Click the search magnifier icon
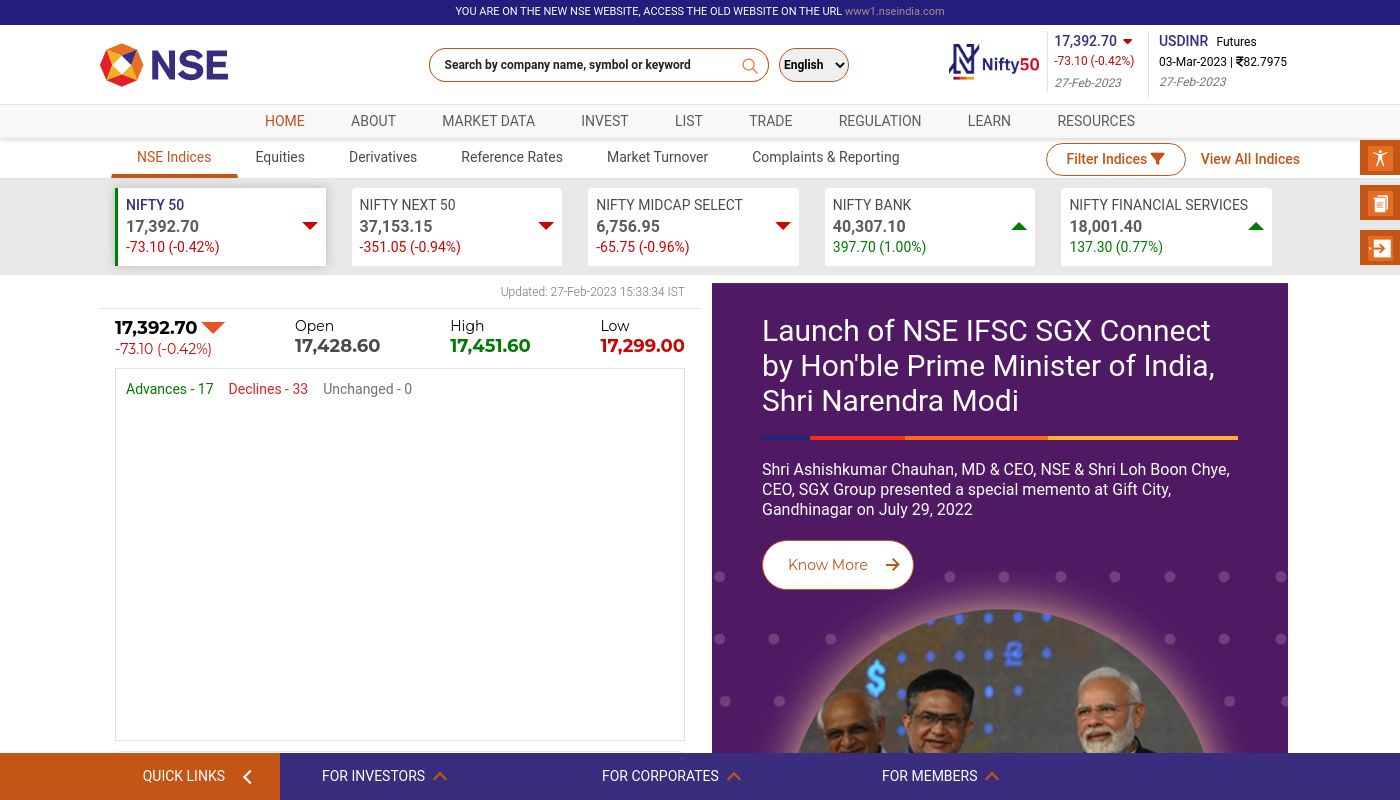This screenshot has height=800, width=1400. [750, 66]
